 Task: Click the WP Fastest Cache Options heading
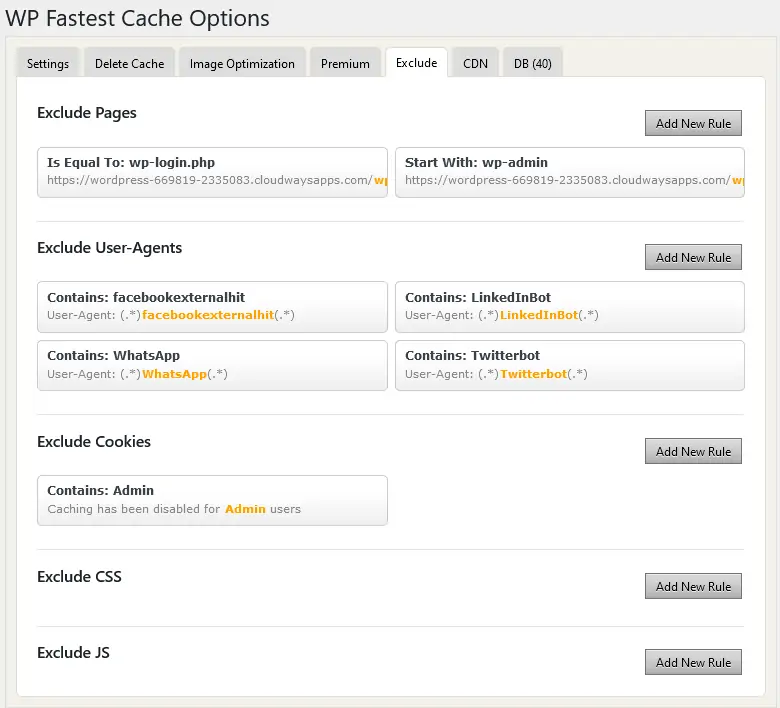point(138,18)
